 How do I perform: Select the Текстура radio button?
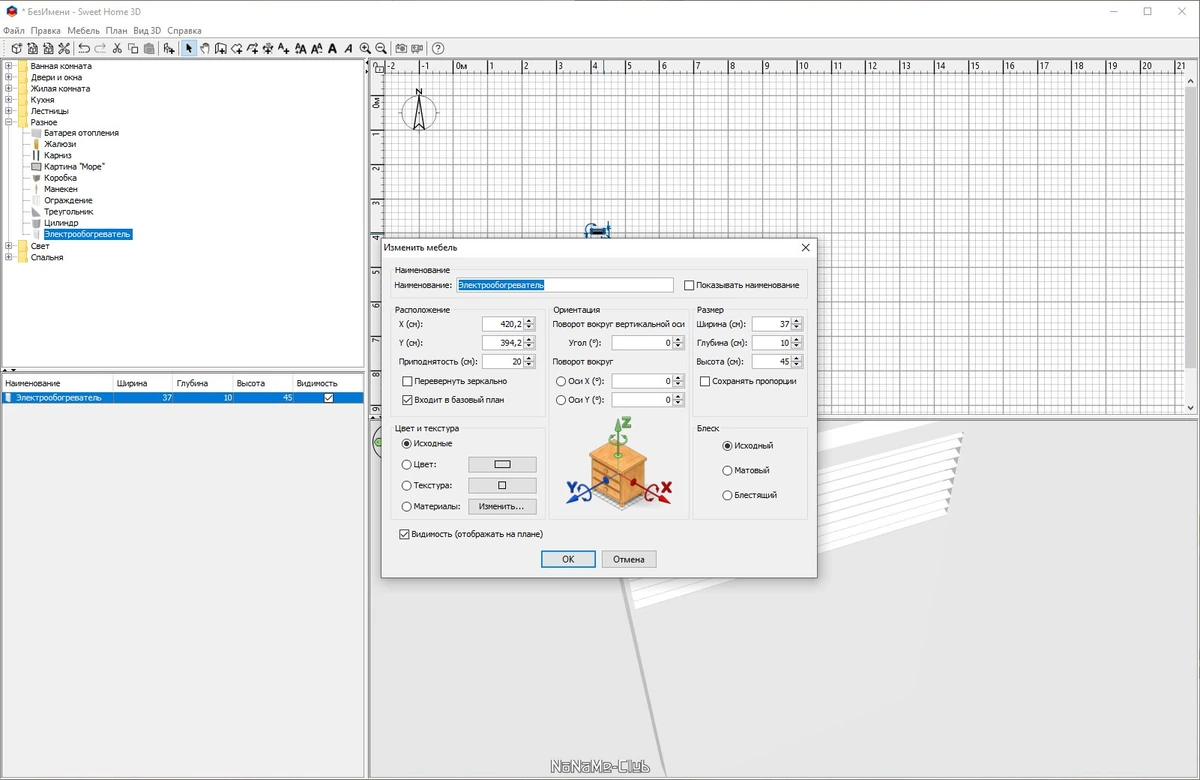point(407,485)
